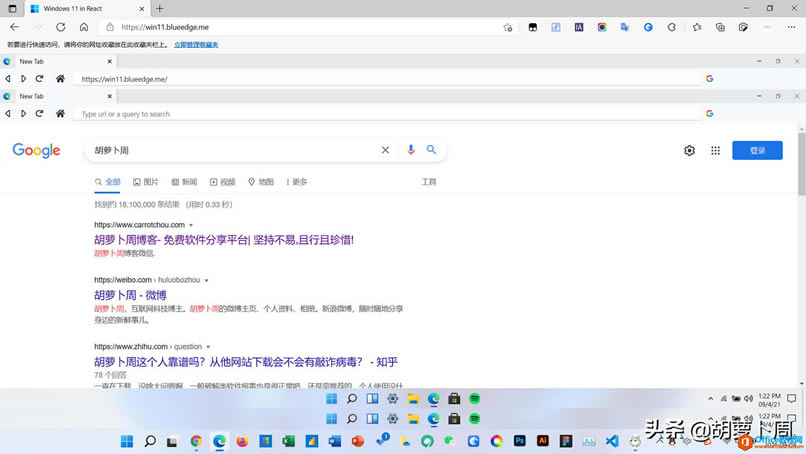Open the tab actions menu at top-left
The width and height of the screenshot is (806, 454).
click(x=12, y=9)
